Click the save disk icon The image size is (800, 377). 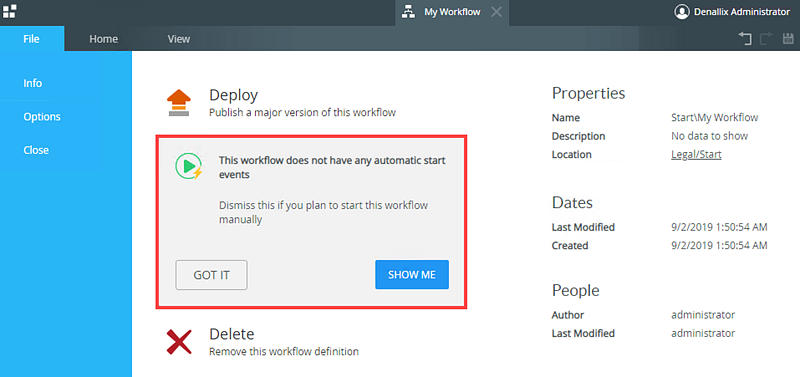pyautogui.click(x=788, y=39)
